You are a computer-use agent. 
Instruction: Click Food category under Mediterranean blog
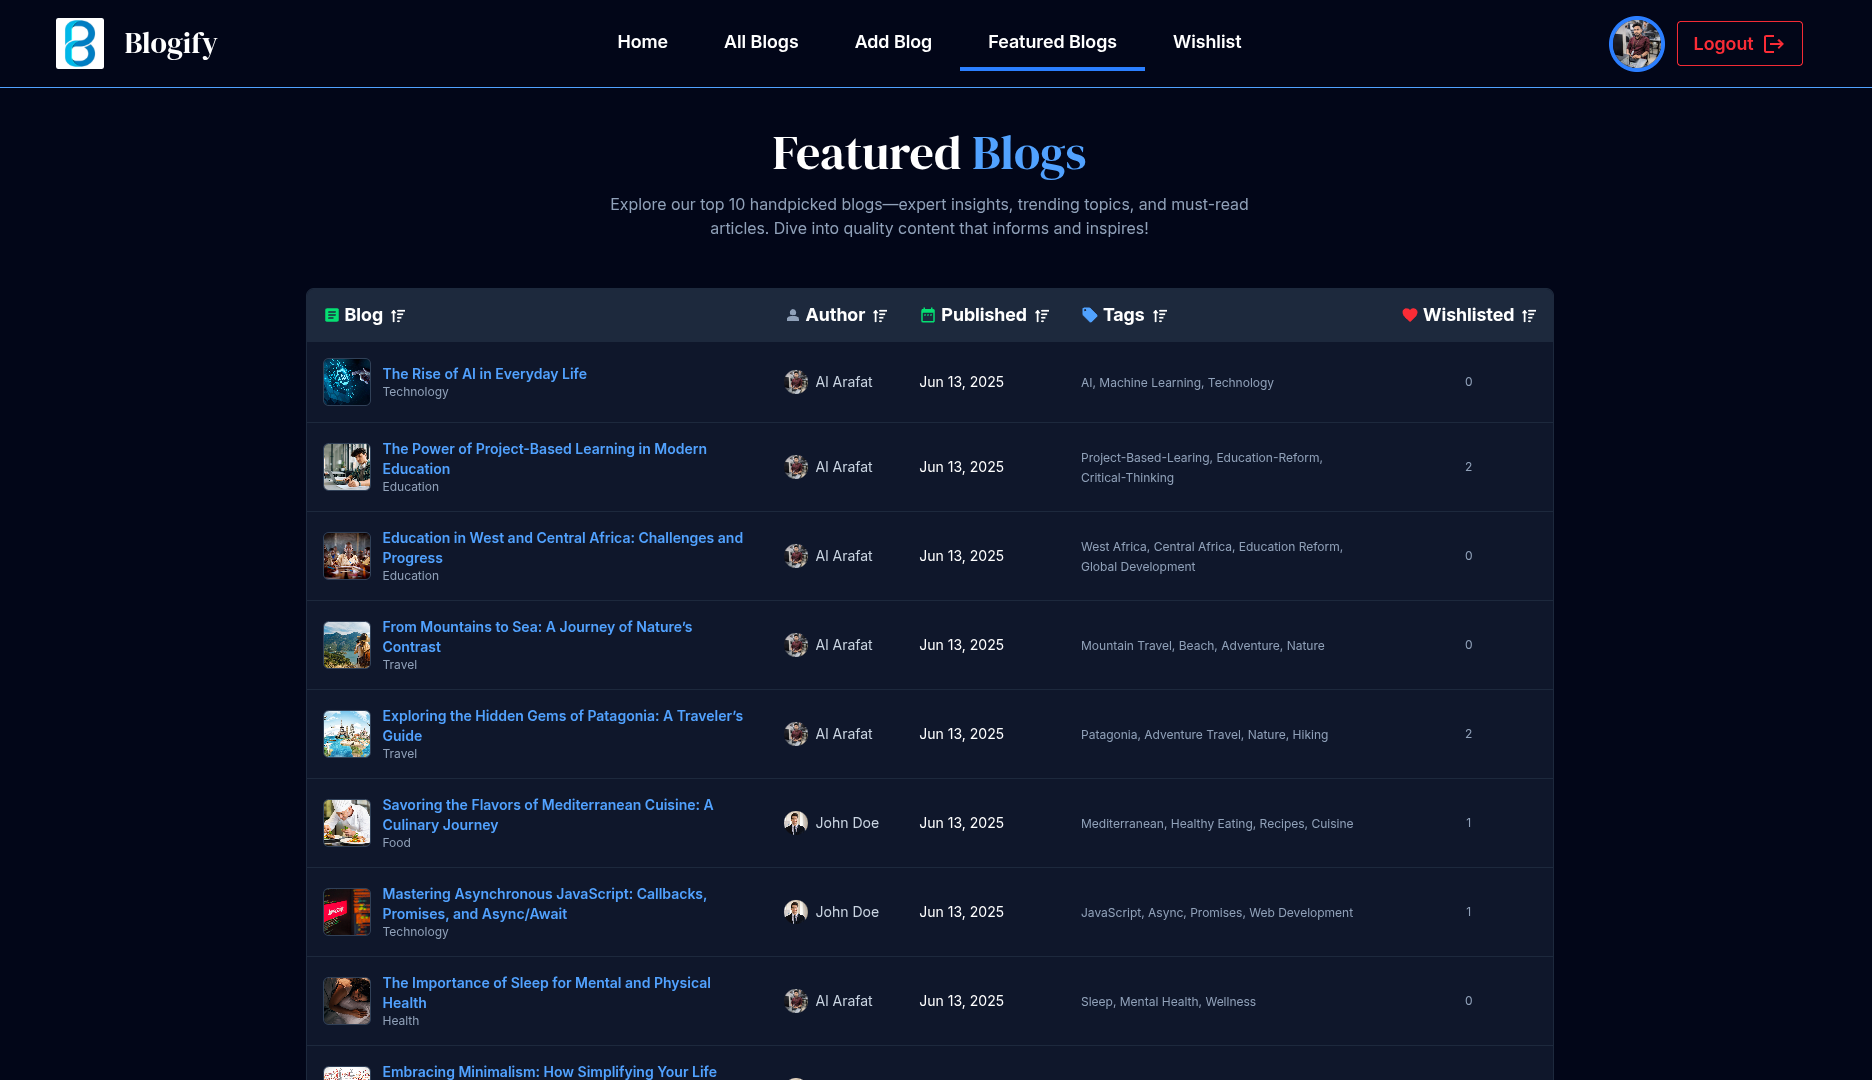click(x=396, y=843)
